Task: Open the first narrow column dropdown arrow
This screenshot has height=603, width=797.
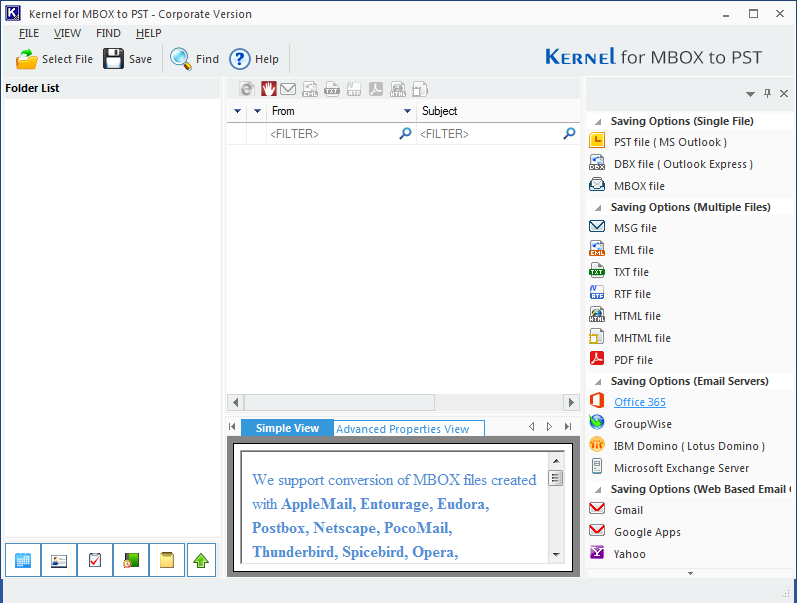Action: pyautogui.click(x=237, y=111)
